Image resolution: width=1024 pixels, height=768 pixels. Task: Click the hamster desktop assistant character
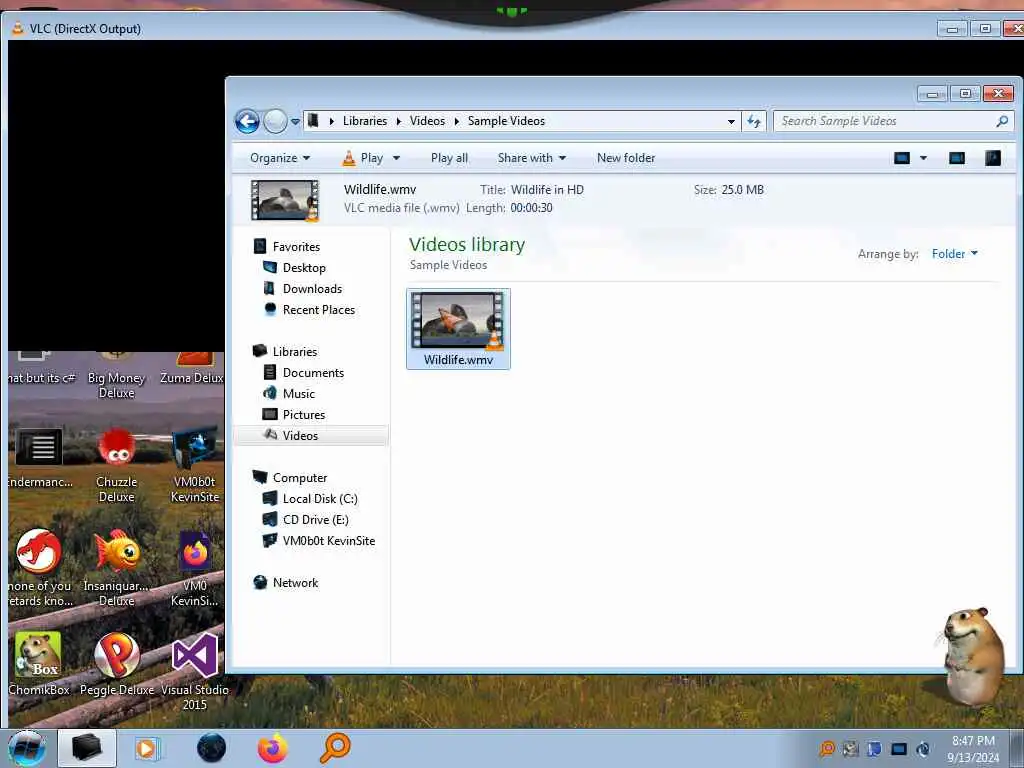tap(972, 656)
